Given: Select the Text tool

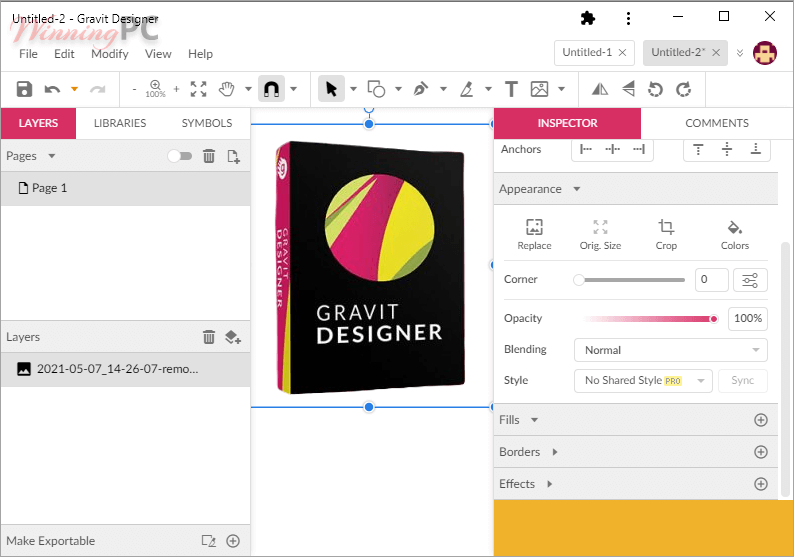Looking at the screenshot, I should click(x=511, y=89).
